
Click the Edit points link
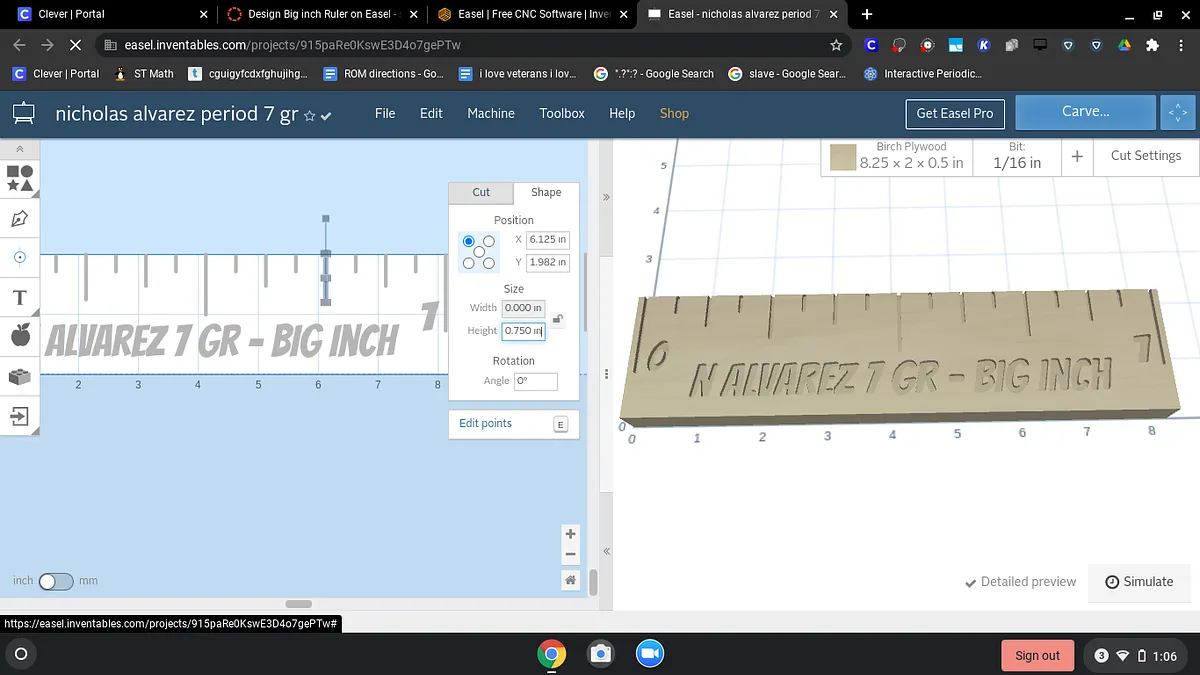click(486, 423)
